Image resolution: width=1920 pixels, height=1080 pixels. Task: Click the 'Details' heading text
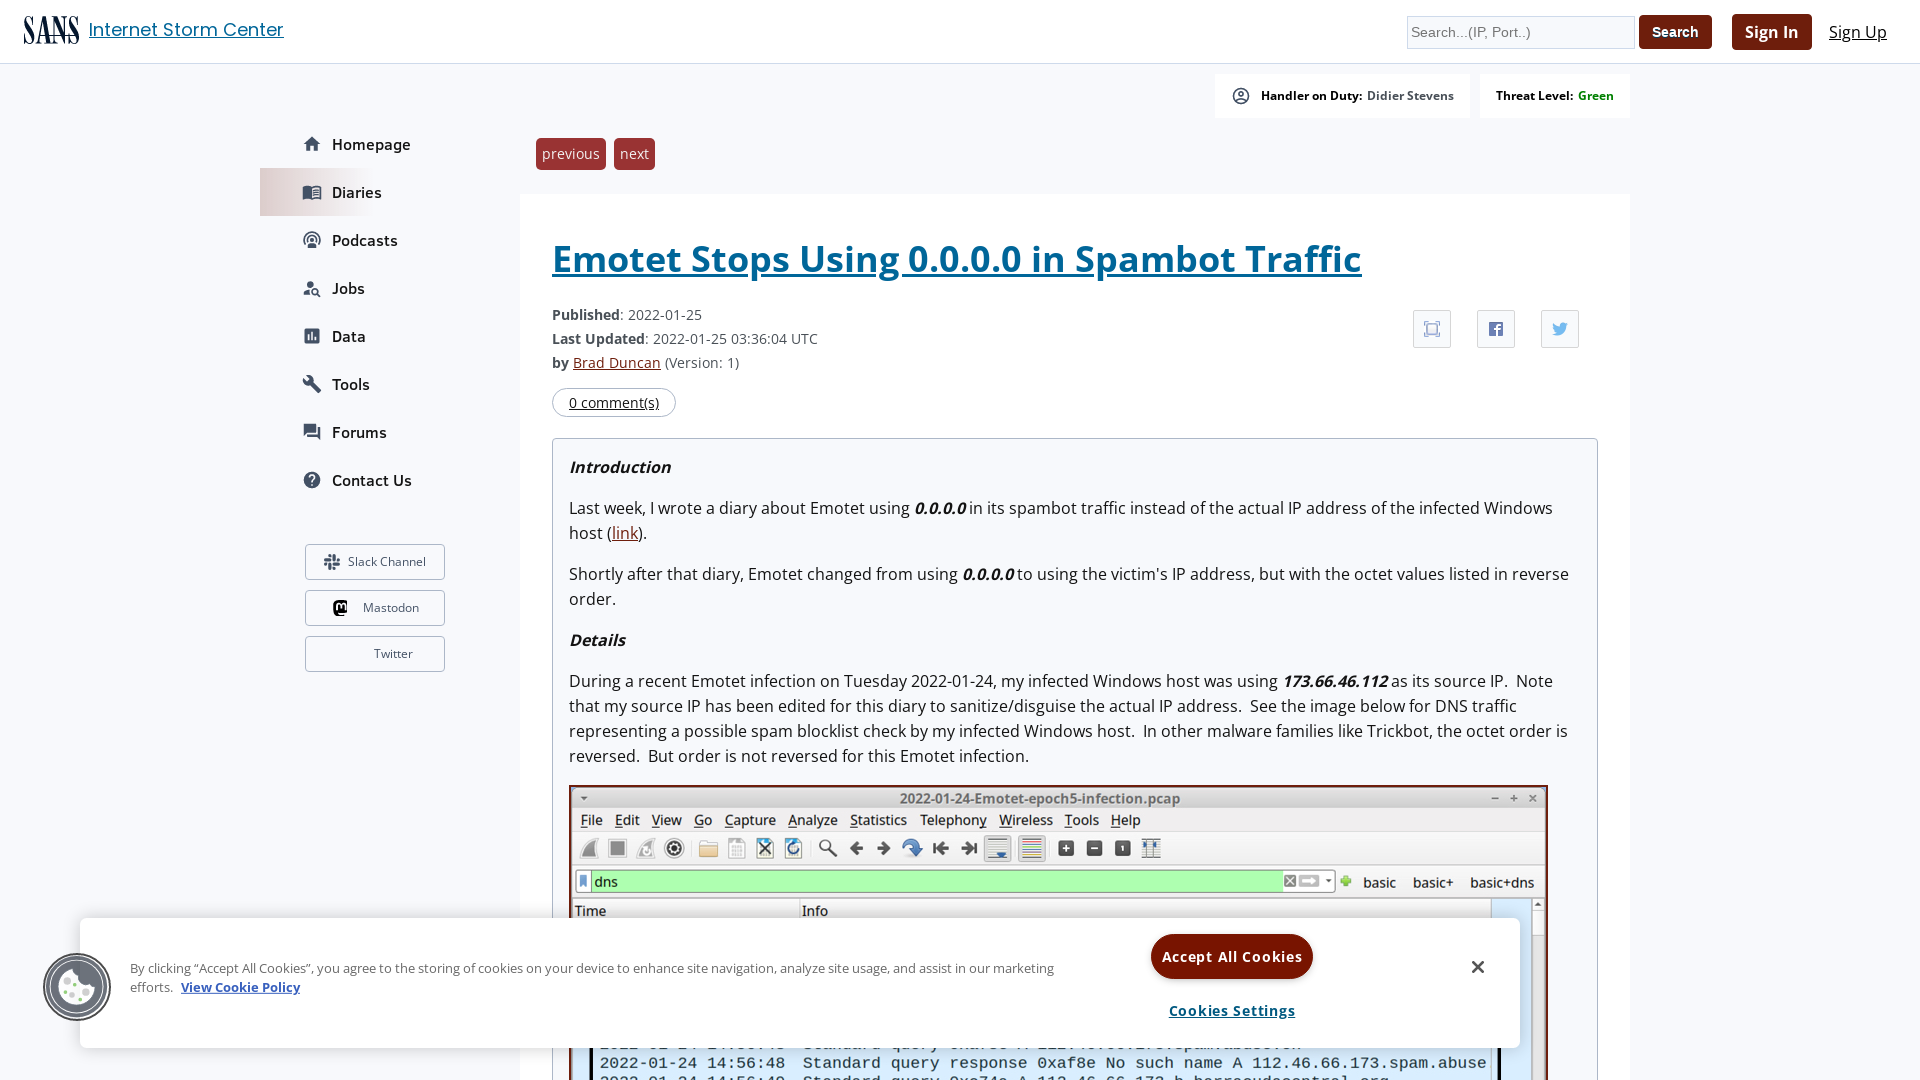click(597, 640)
